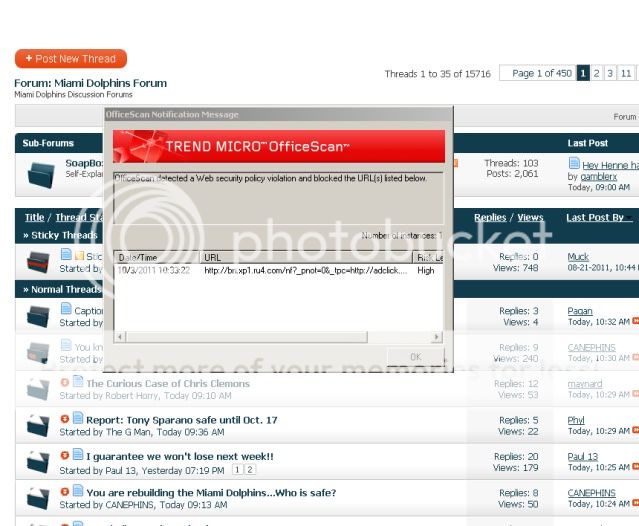Click Chris Clemons thread folder status icon
639x526 pixels.
(38, 389)
